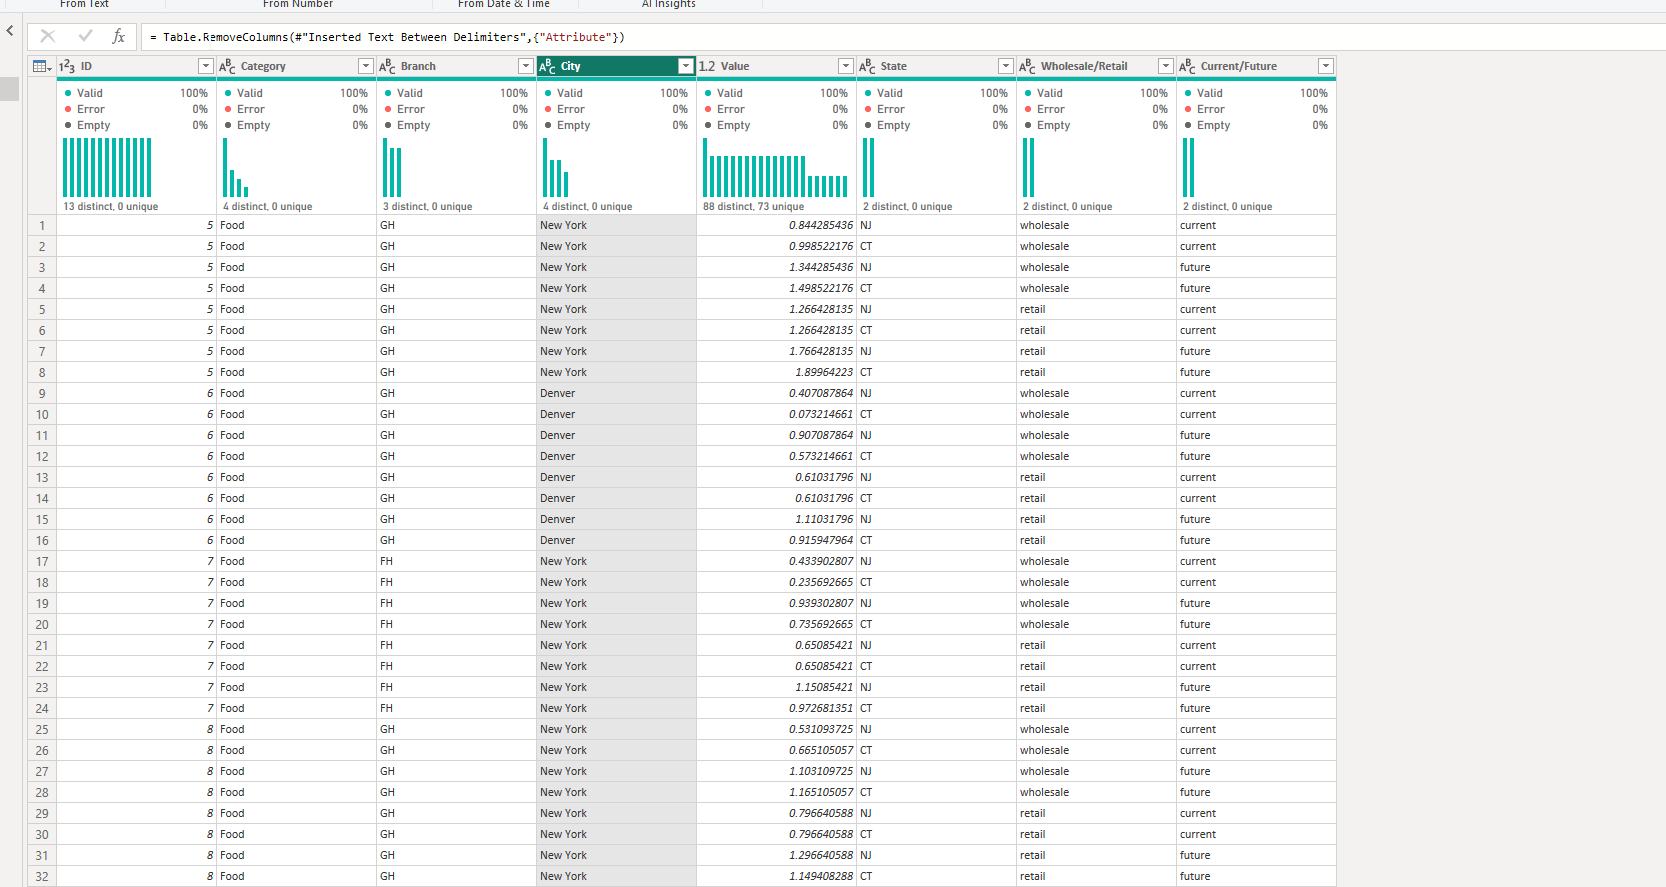Open the table options icon at grid corner
1666x887 pixels.
(42, 66)
